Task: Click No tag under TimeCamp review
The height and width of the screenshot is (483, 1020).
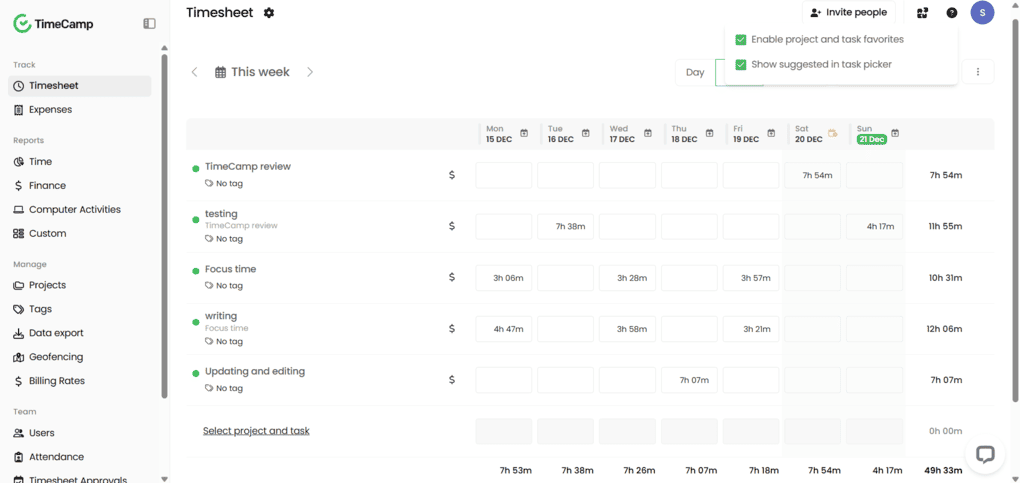Action: point(224,184)
